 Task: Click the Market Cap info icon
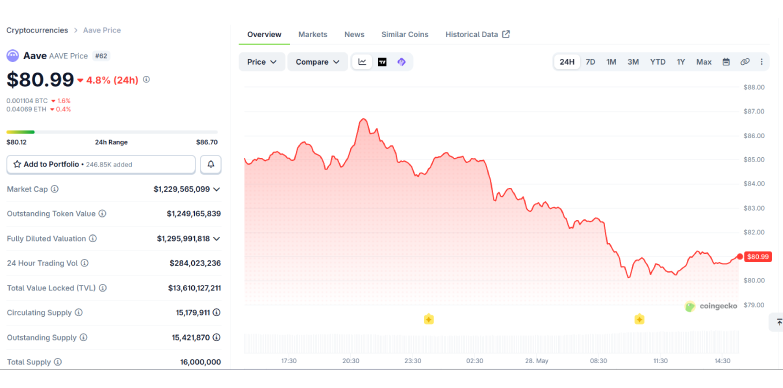(54, 189)
